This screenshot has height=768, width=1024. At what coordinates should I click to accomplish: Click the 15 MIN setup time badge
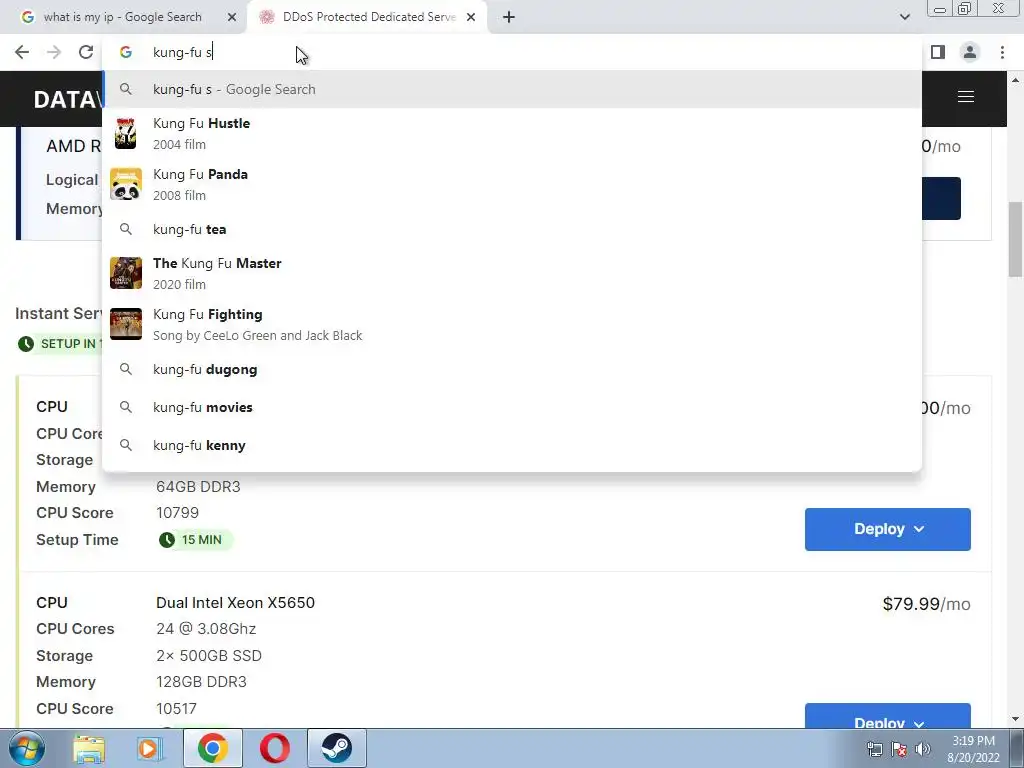pyautogui.click(x=195, y=539)
